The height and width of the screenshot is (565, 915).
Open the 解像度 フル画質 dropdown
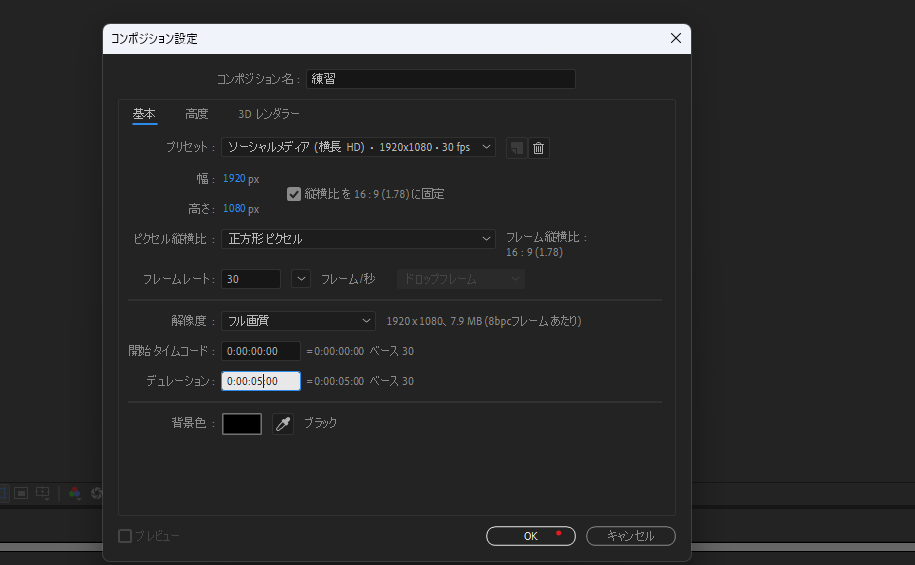pos(298,321)
